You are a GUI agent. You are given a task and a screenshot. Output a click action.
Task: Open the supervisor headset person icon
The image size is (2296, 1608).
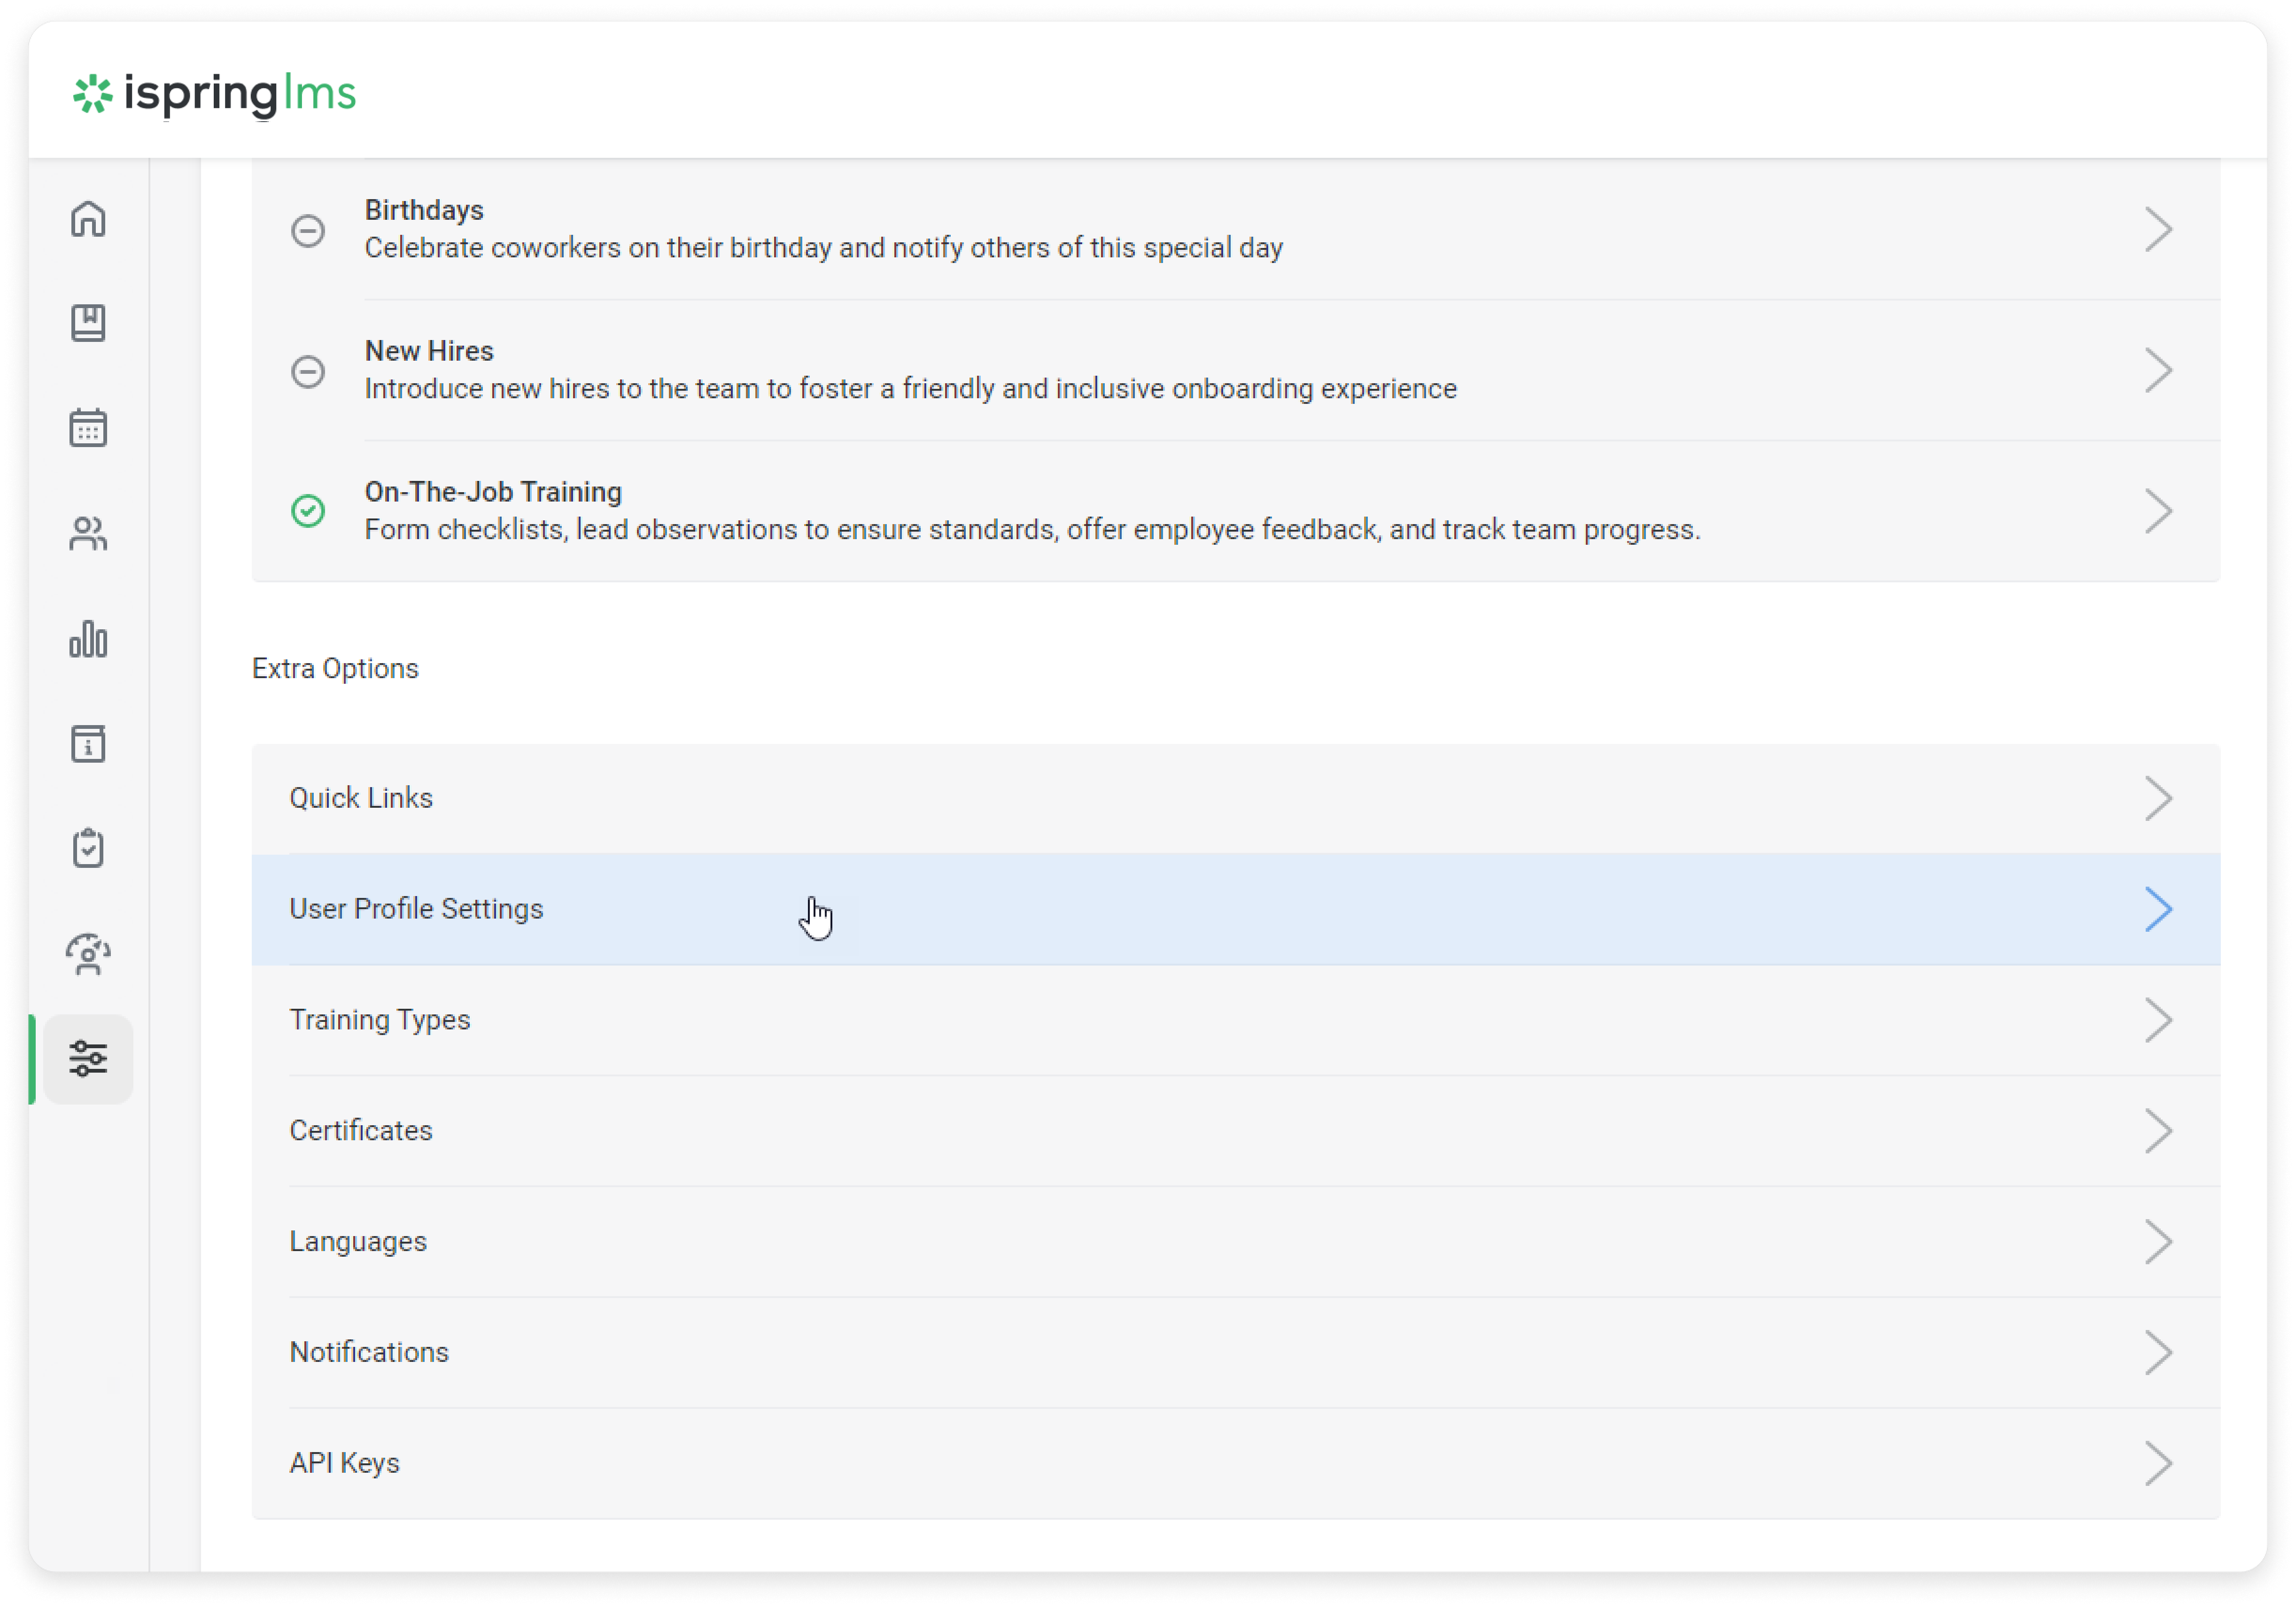click(x=88, y=954)
